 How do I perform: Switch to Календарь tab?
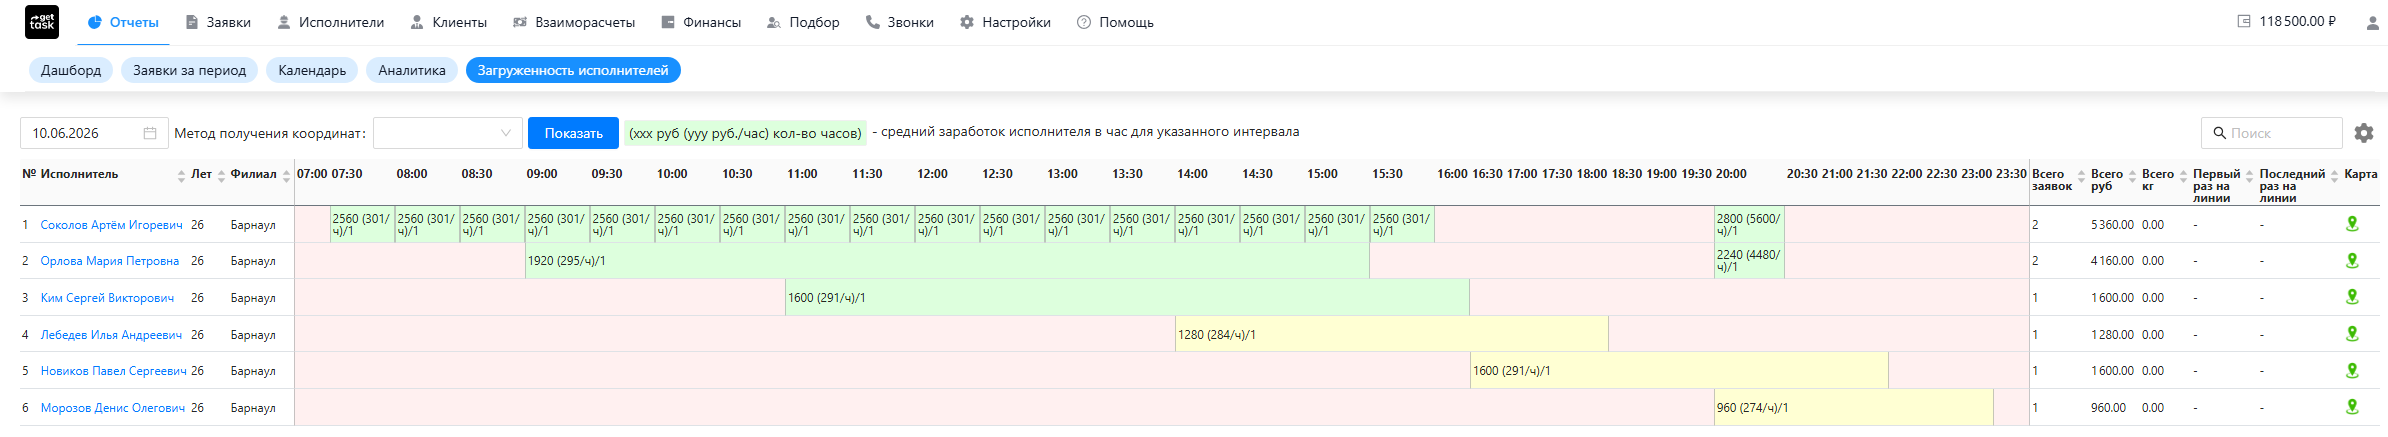tap(312, 70)
